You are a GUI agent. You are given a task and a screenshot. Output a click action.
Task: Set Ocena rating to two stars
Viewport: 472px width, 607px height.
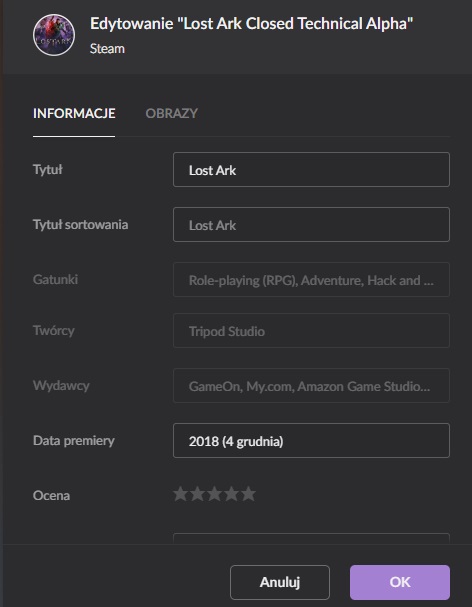197,494
